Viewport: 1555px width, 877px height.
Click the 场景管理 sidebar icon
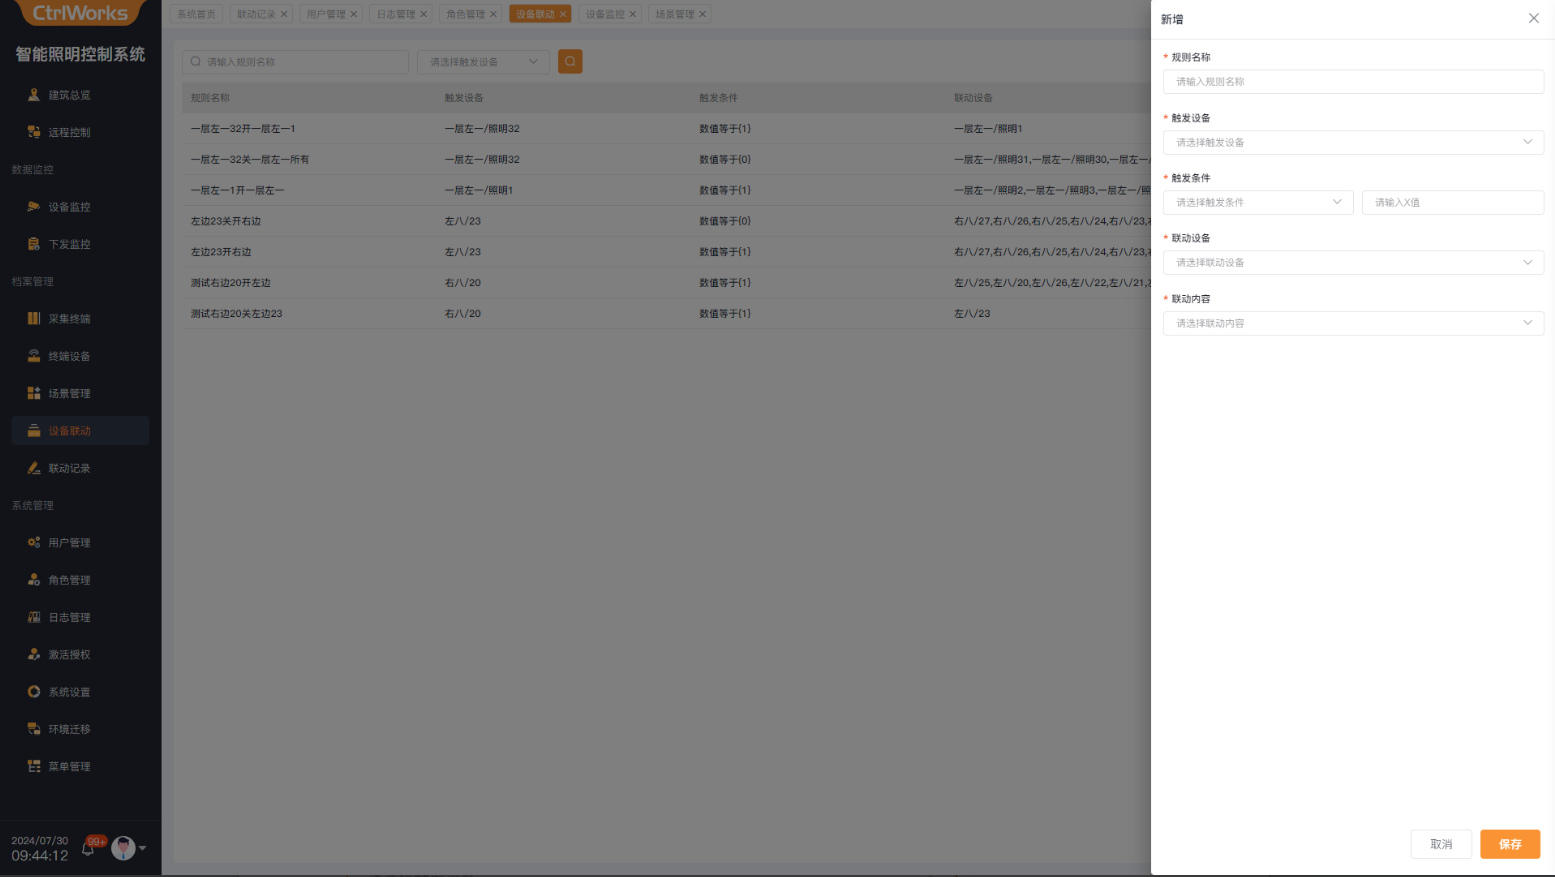[34, 394]
